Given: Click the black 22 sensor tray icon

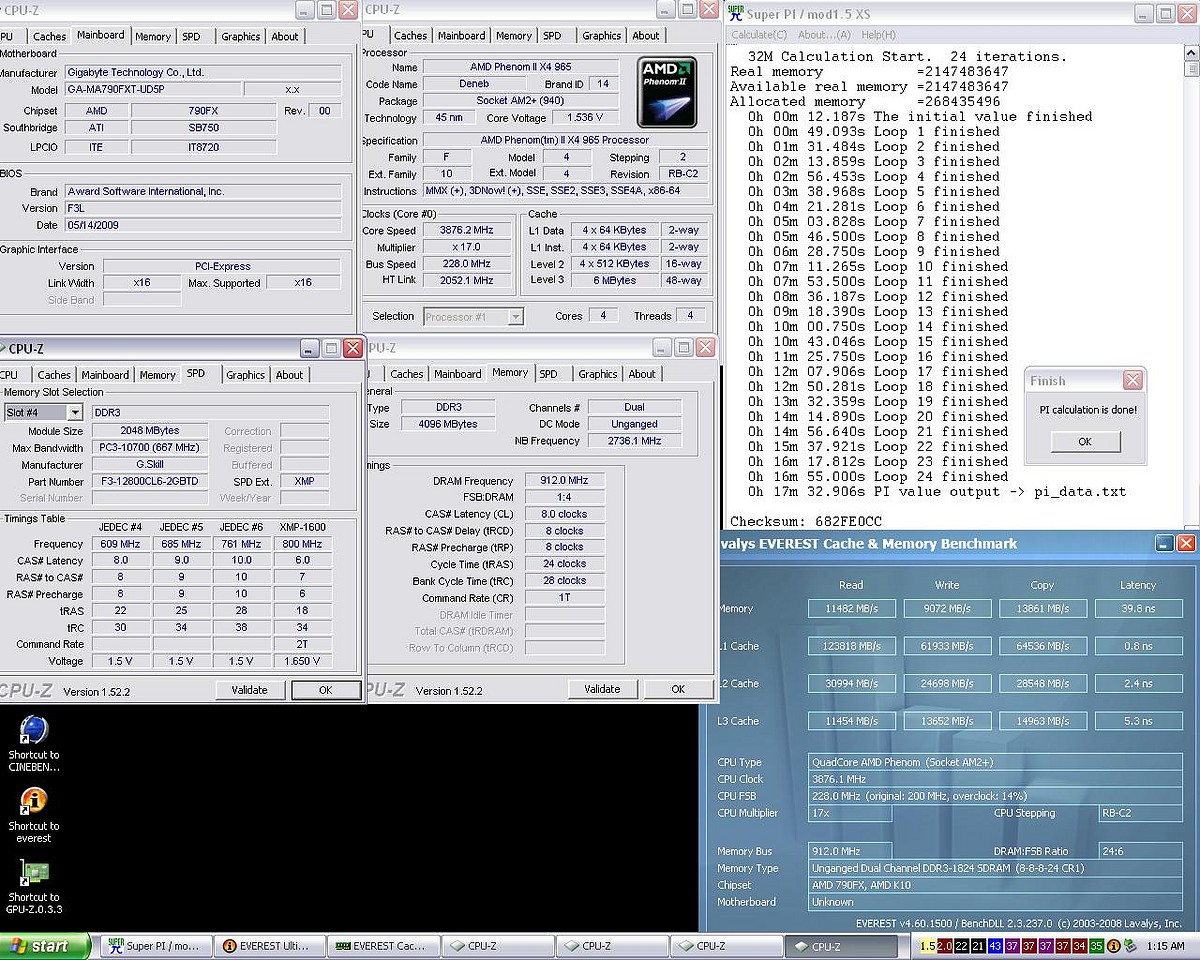Looking at the screenshot, I should (961, 946).
